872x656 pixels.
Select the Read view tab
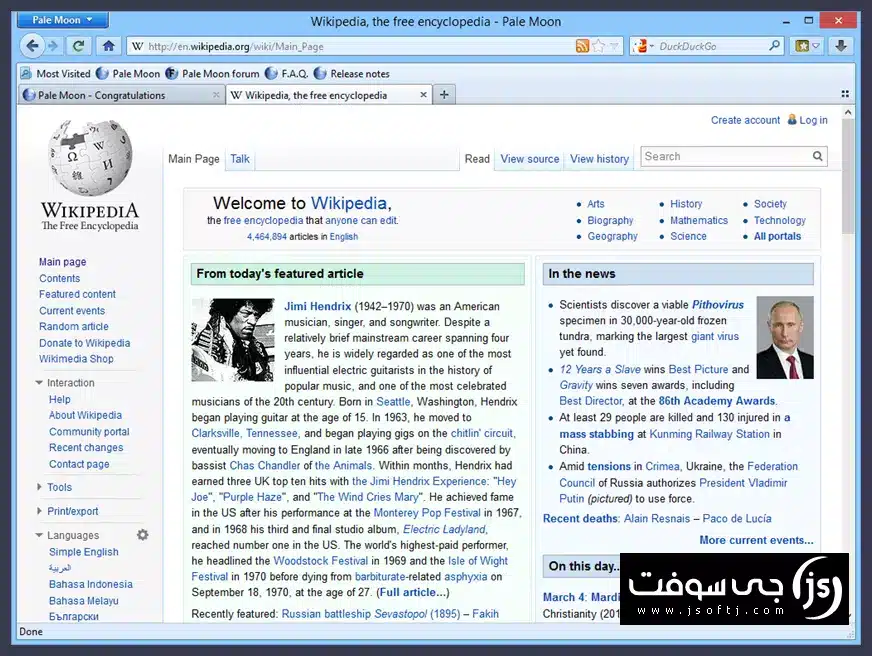(477, 159)
